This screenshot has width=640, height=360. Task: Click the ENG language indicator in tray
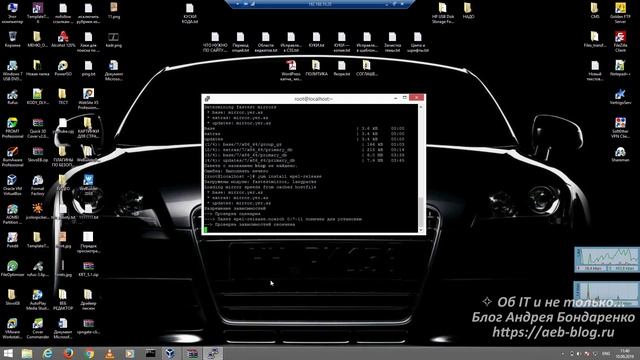point(606,353)
